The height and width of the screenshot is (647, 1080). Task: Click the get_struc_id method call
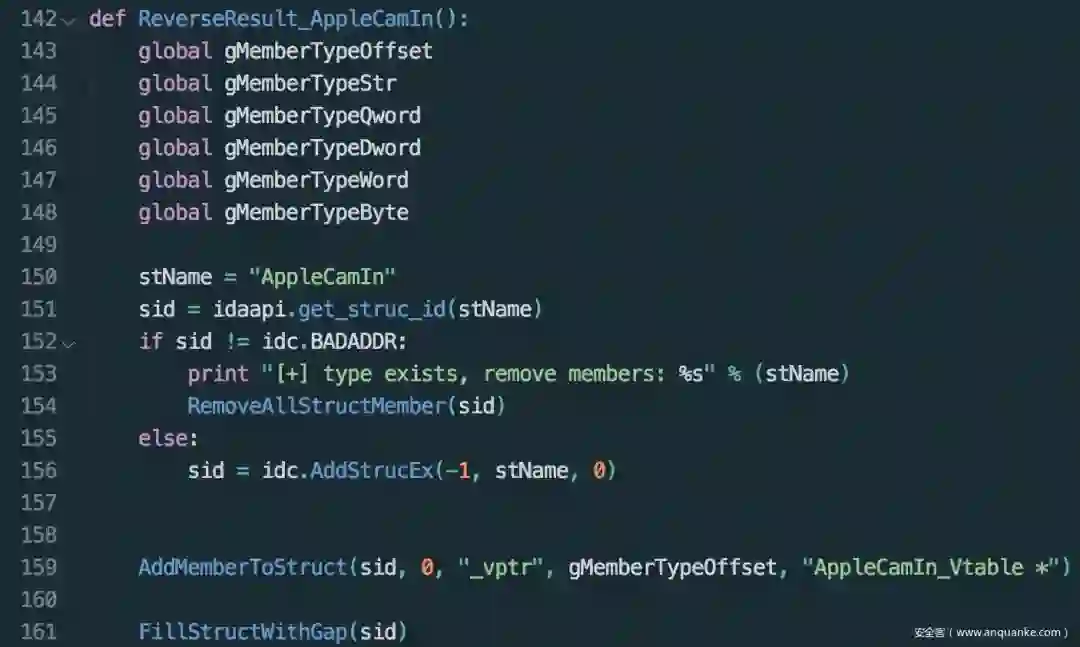[x=372, y=309]
